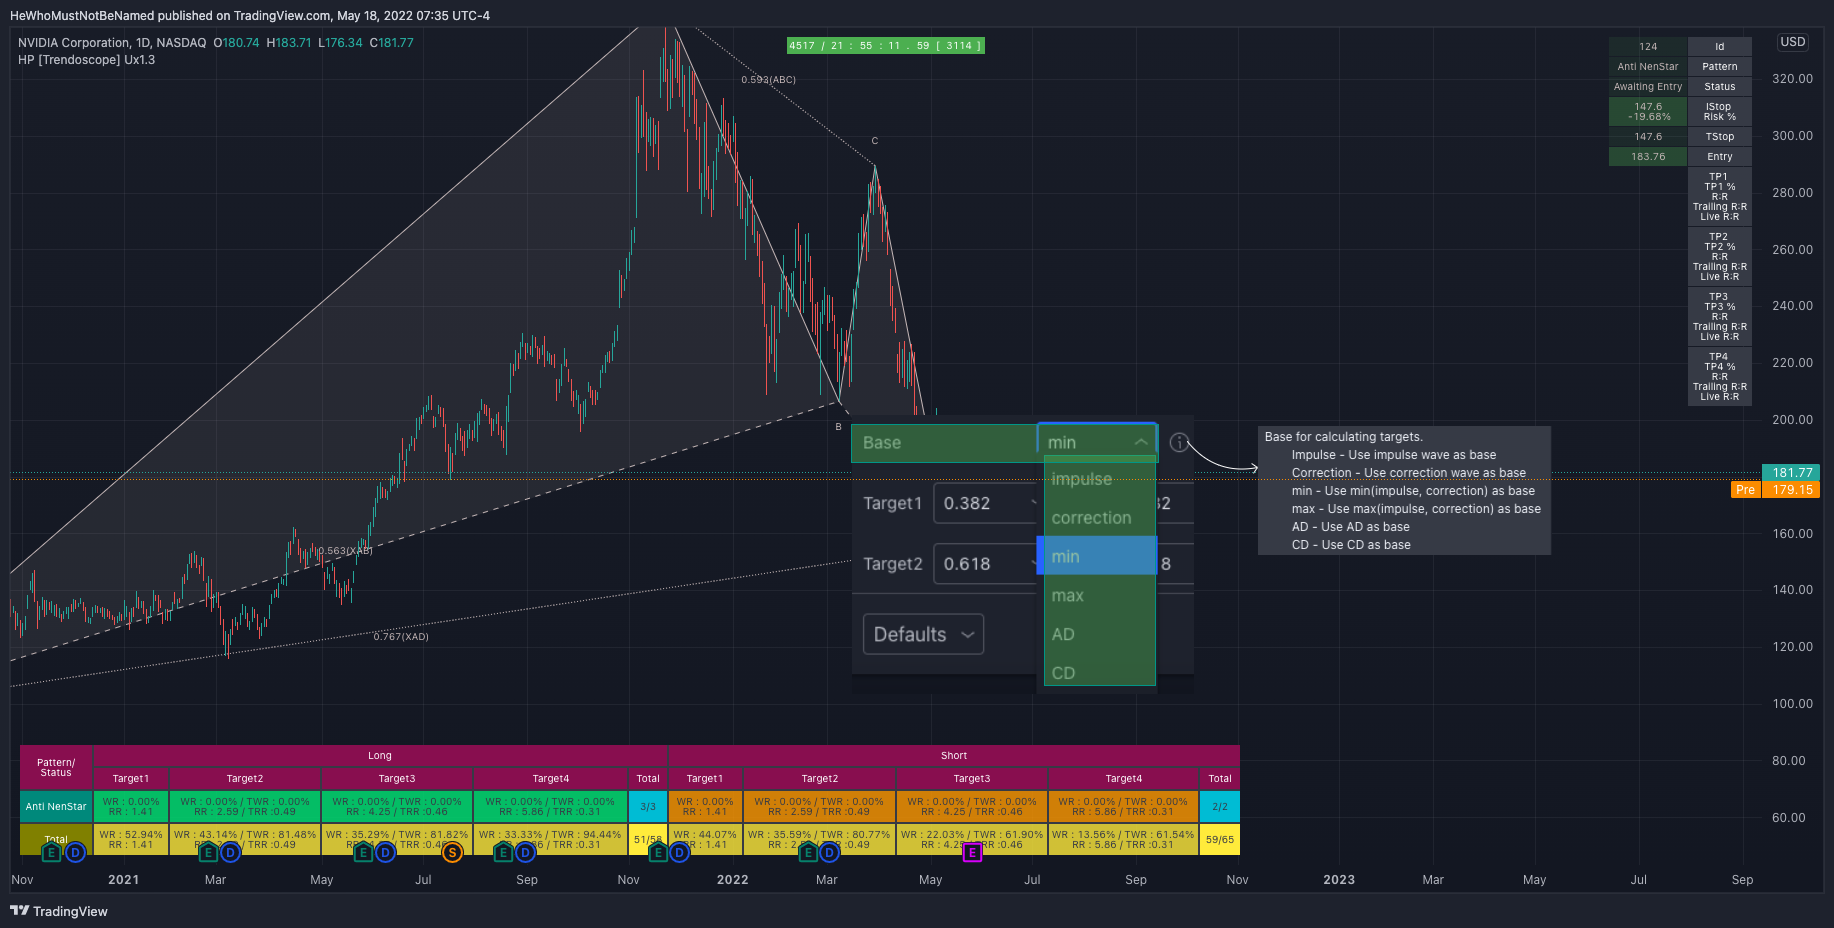Click dividend D marker above Sep 2021

(x=525, y=853)
